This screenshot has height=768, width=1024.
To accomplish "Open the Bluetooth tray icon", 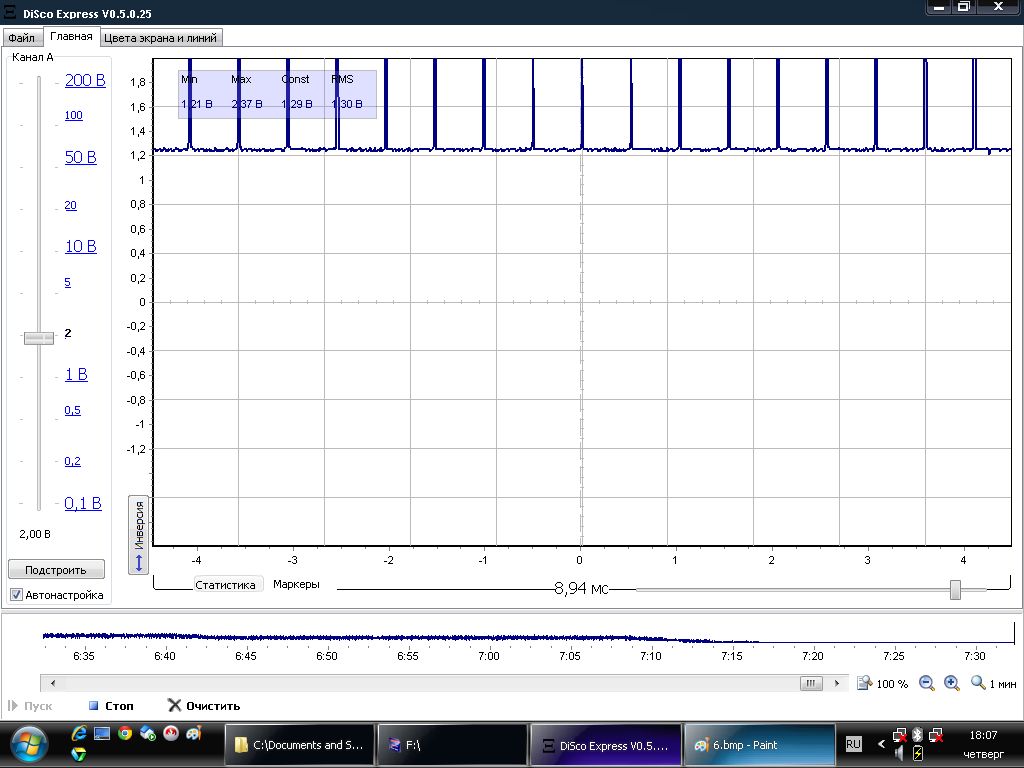I will click(917, 735).
